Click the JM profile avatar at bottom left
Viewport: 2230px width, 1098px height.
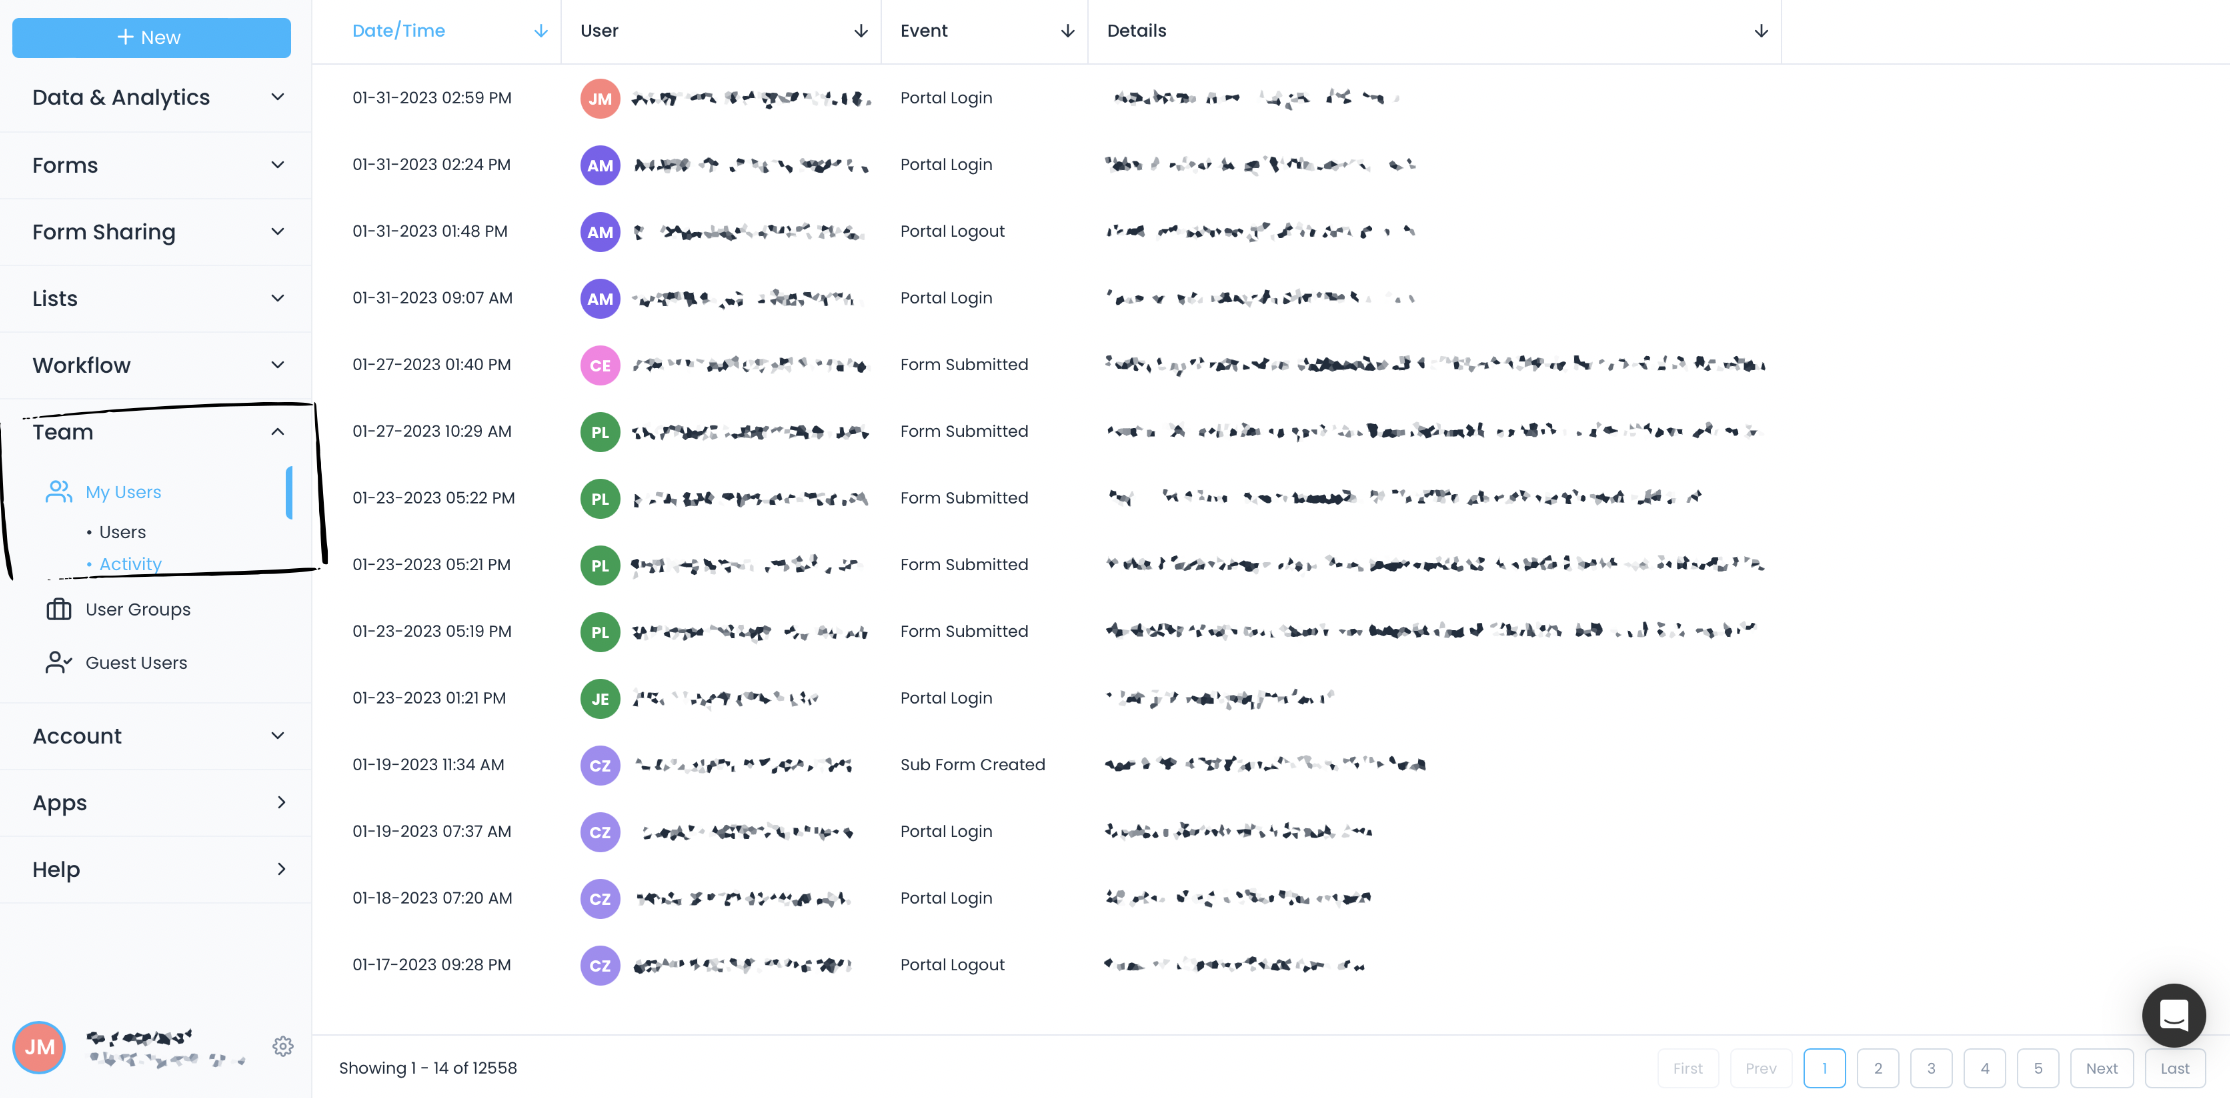(39, 1047)
